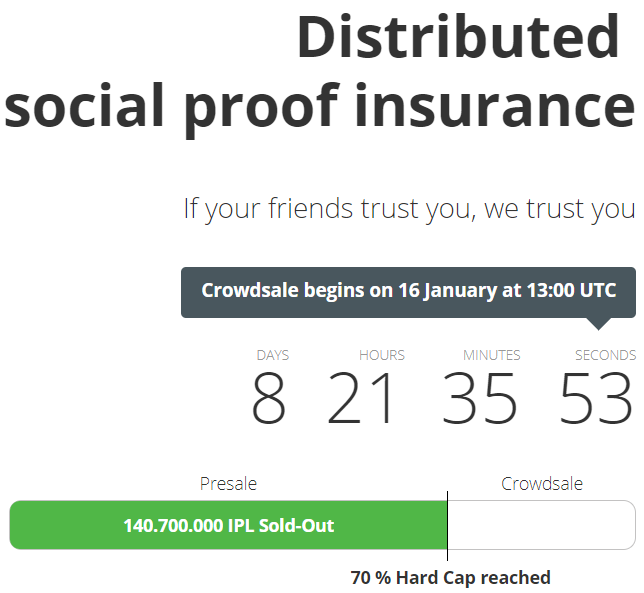Click the Crowdsale label above the bar

click(542, 484)
